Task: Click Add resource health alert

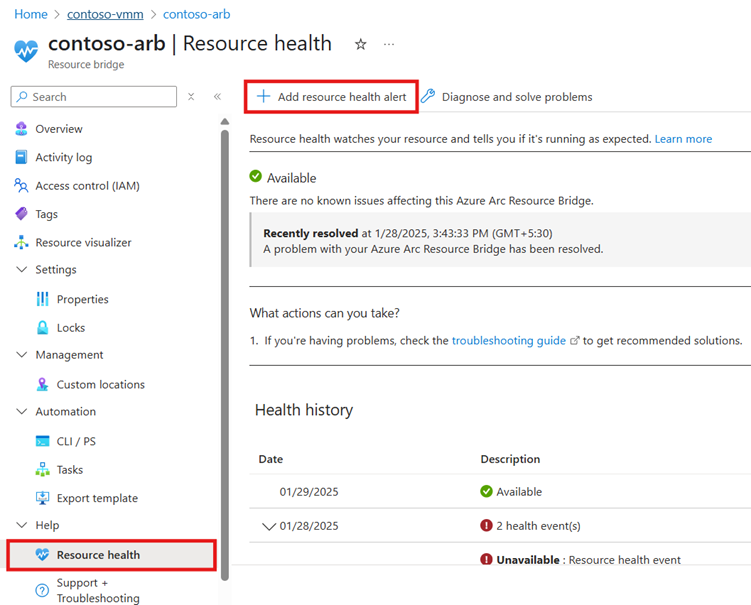Action: pyautogui.click(x=331, y=97)
